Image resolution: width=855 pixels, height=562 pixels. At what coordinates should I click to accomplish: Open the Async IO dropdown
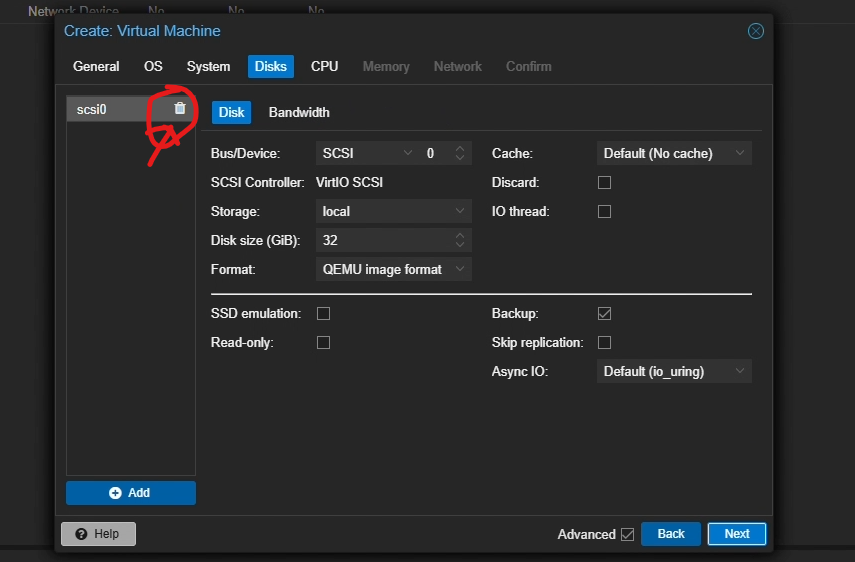click(674, 372)
